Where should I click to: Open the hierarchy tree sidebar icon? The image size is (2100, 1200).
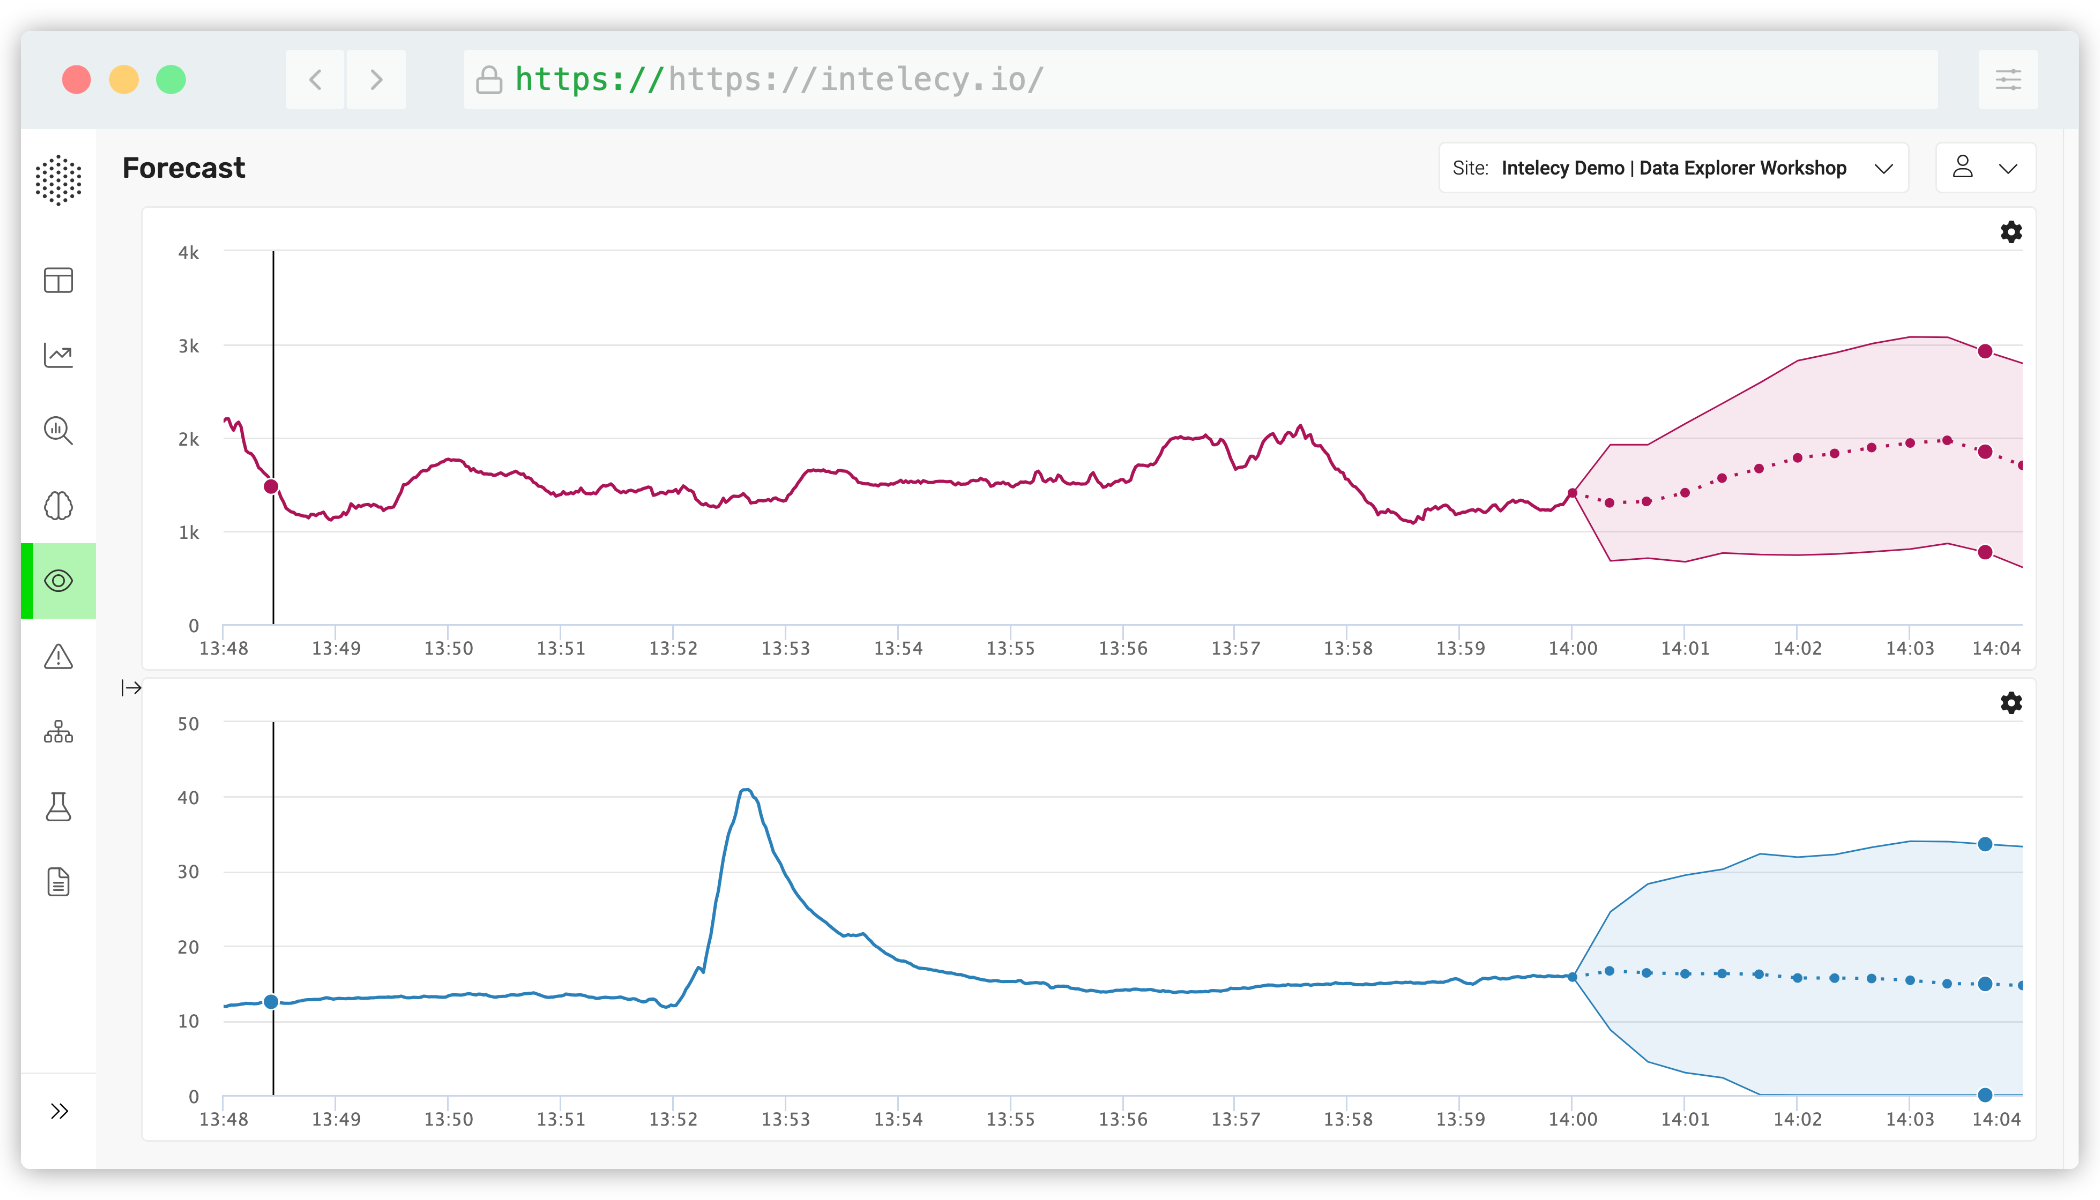[x=58, y=732]
